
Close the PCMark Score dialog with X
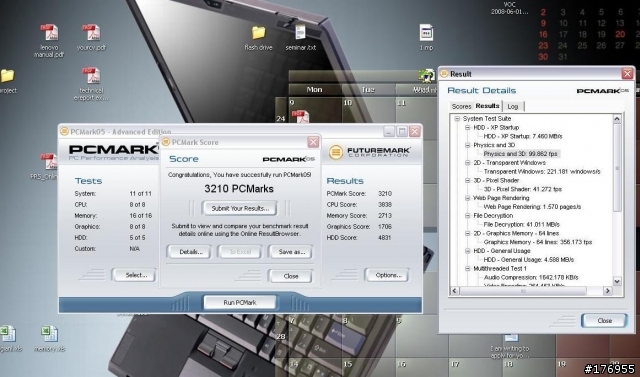pyautogui.click(x=313, y=142)
